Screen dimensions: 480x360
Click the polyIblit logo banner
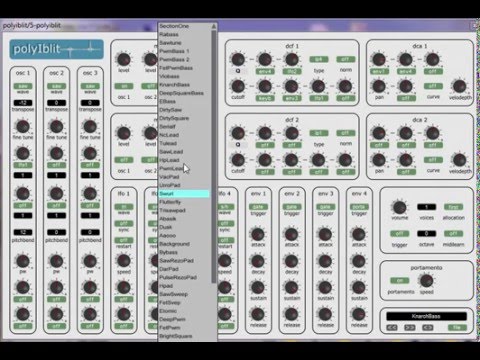point(56,49)
